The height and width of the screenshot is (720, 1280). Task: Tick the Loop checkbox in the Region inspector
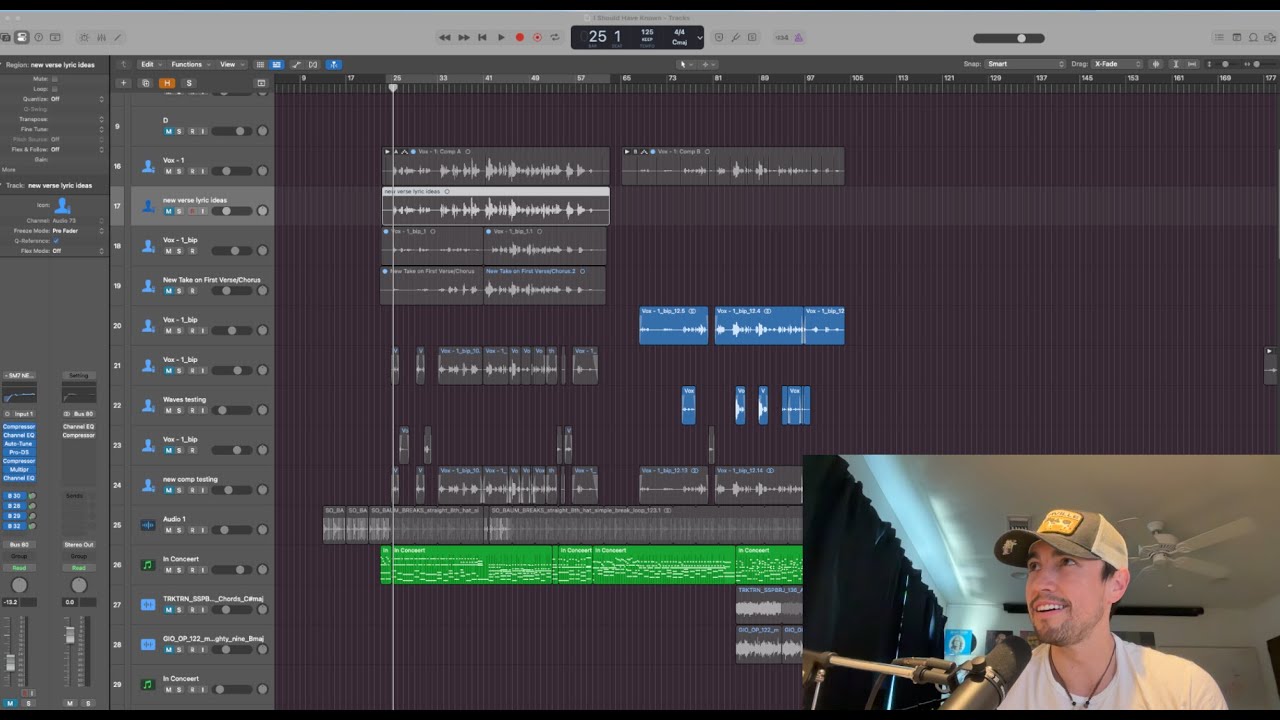[x=54, y=89]
